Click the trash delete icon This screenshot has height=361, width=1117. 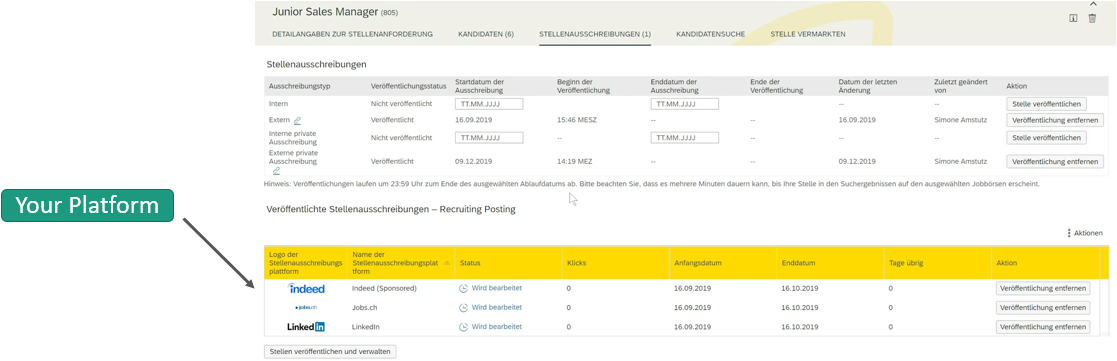1092,19
